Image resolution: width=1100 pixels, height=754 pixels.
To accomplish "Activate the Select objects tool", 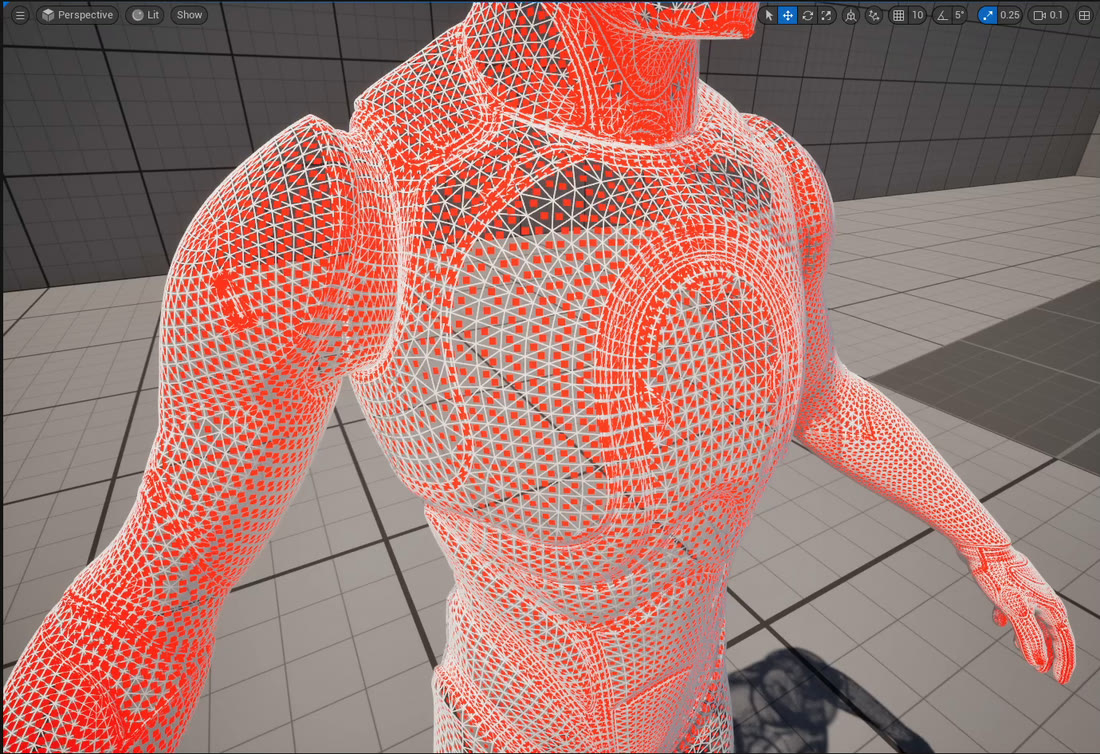I will tap(770, 15).
